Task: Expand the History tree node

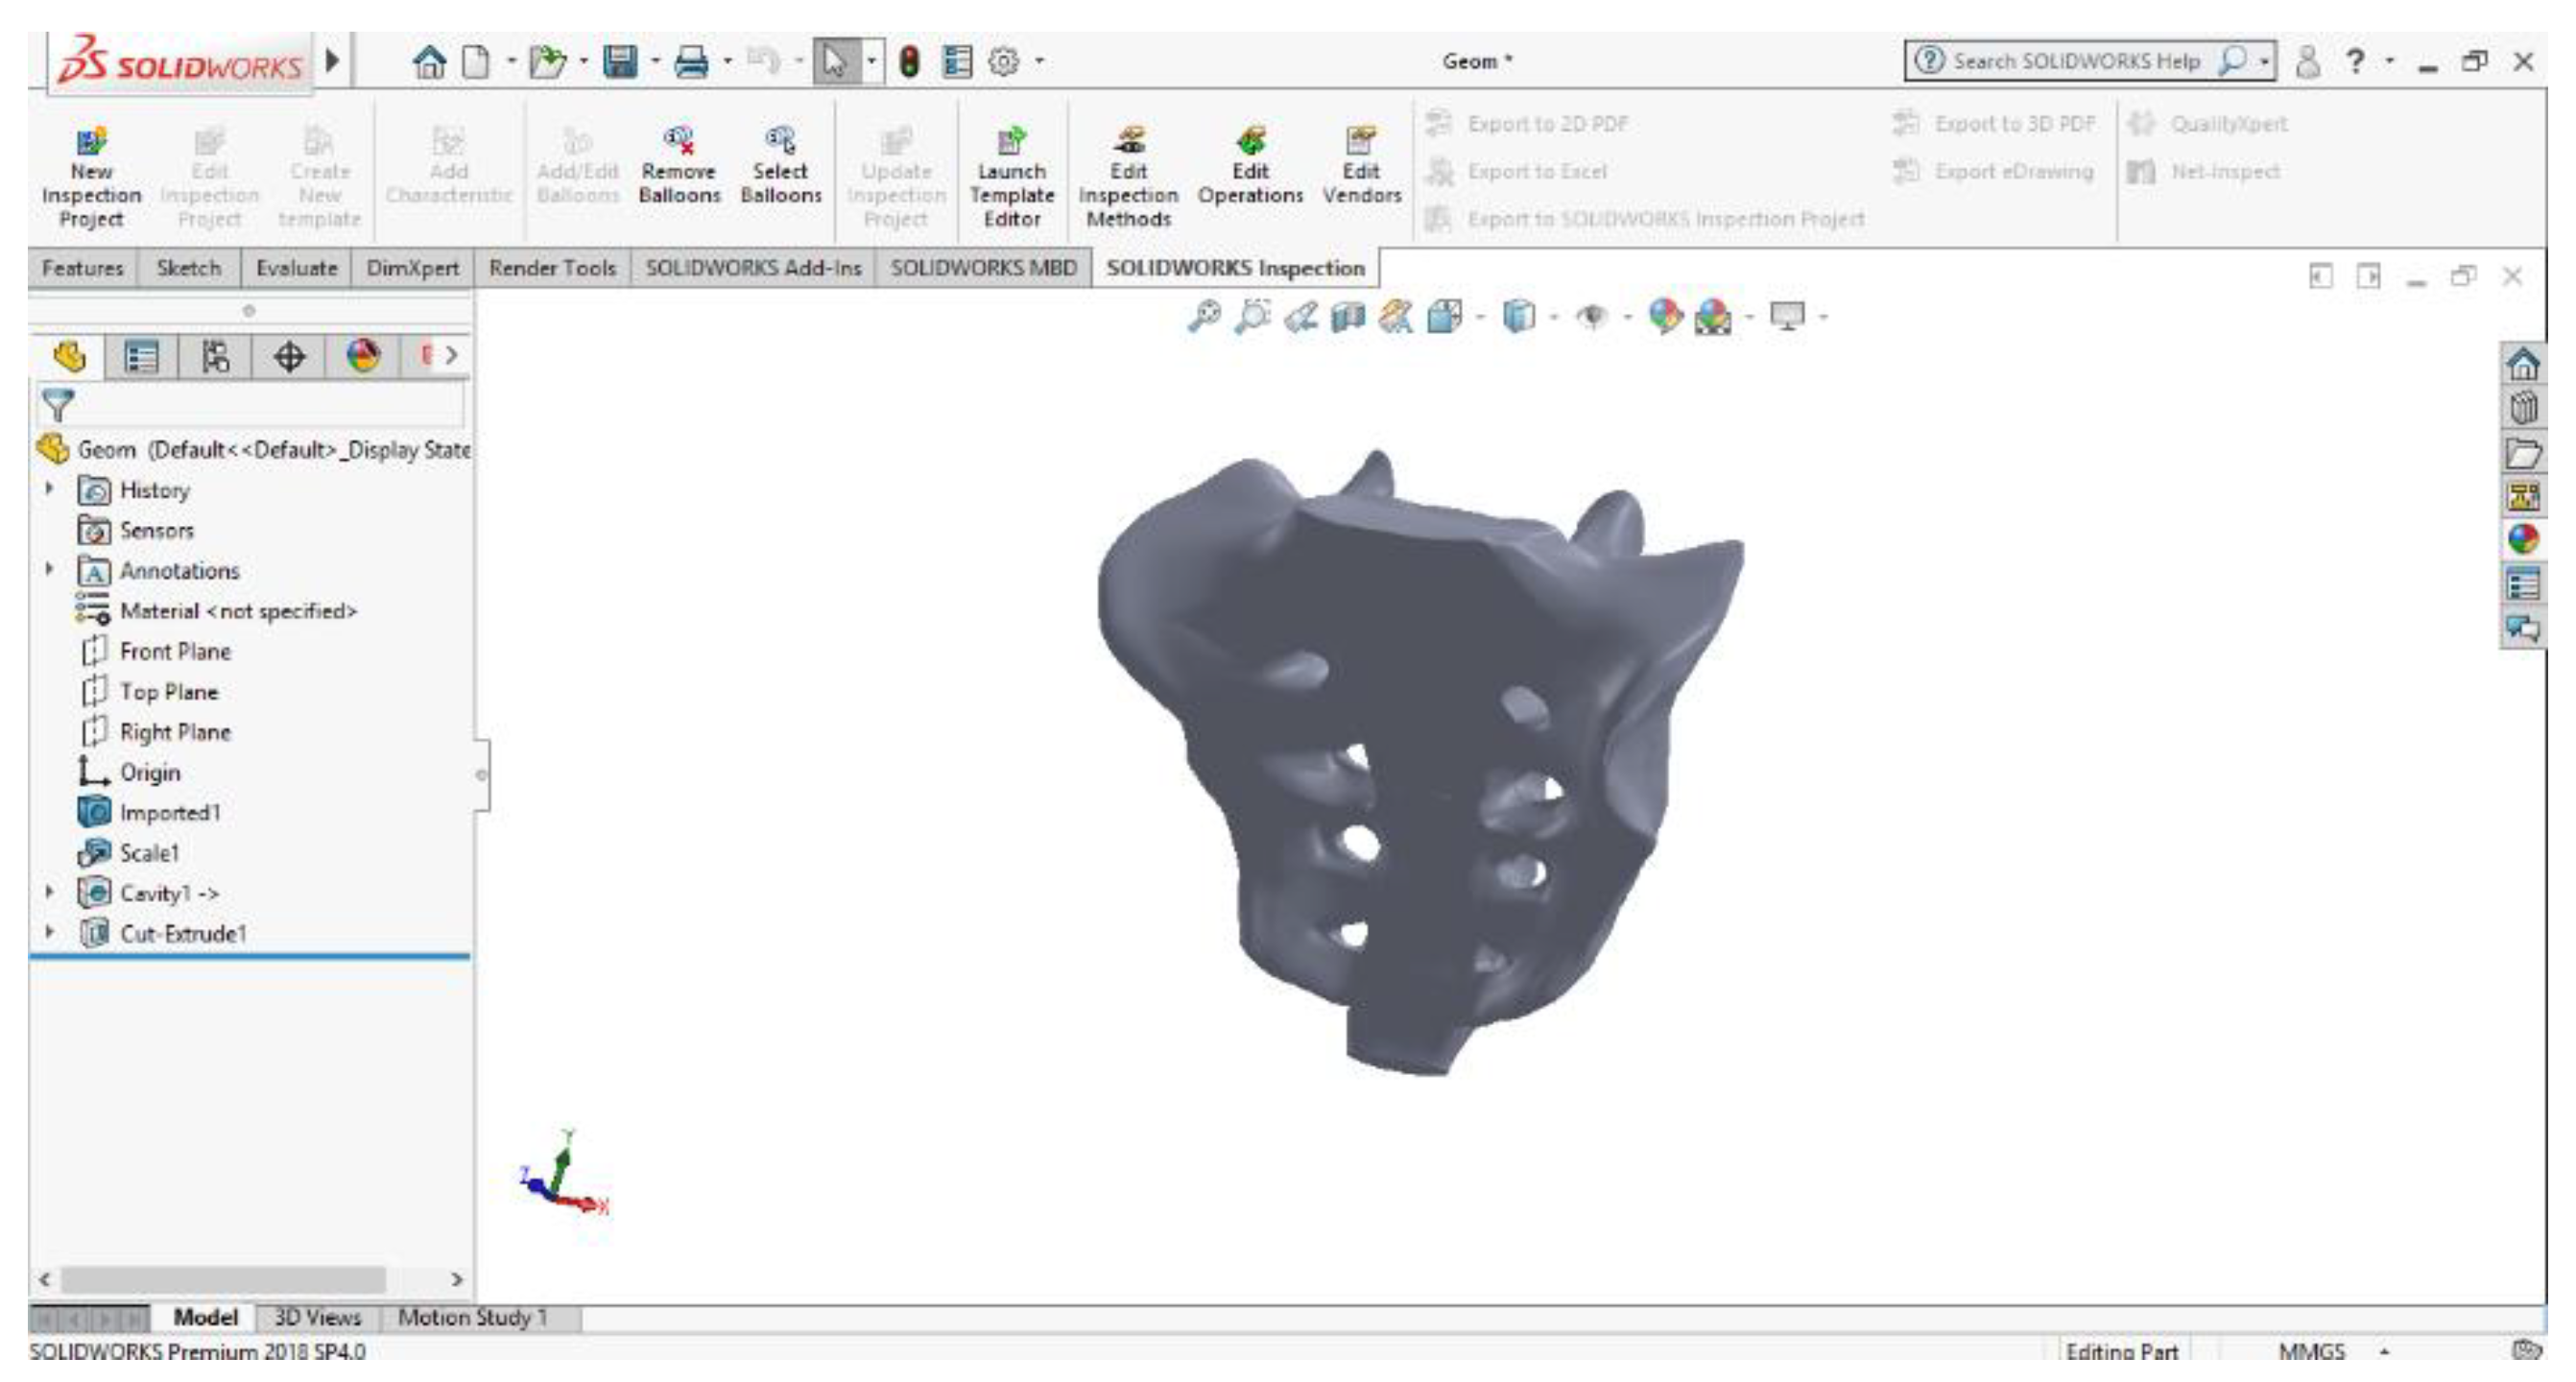Action: click(x=49, y=489)
